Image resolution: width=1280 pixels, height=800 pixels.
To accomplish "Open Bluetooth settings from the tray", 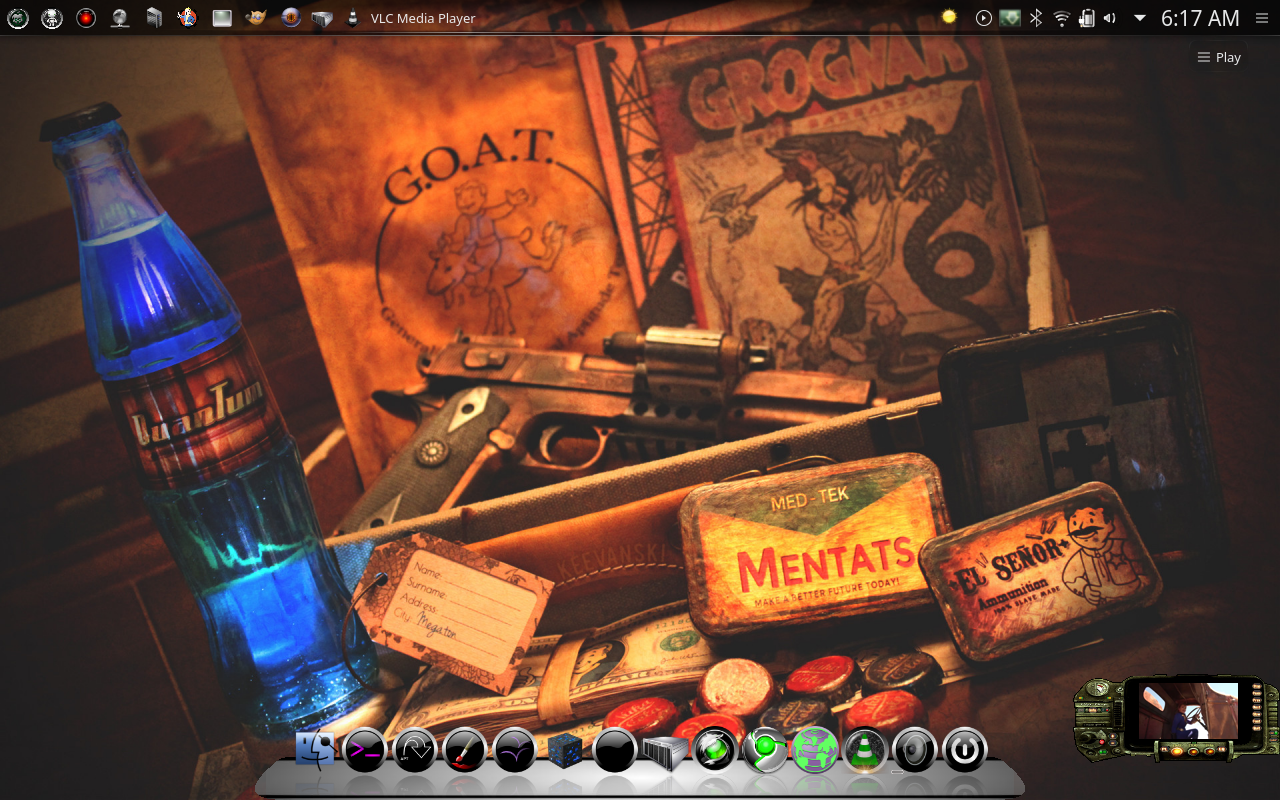I will [1037, 18].
